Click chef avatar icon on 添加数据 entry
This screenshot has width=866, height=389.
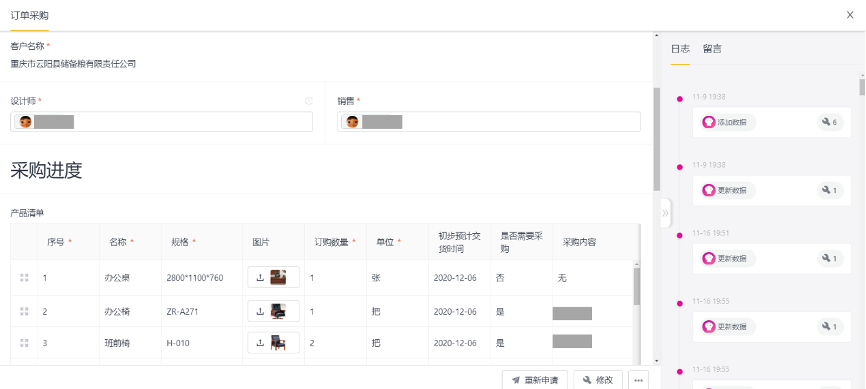click(x=709, y=122)
